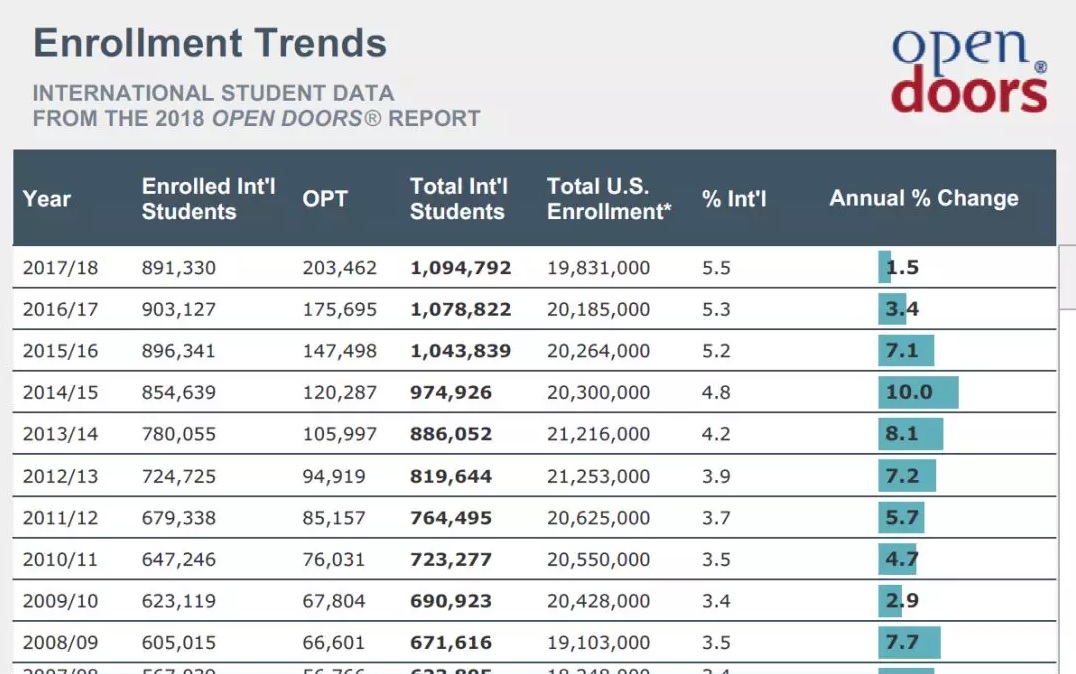Click the Enrollment Trends title

(210, 43)
